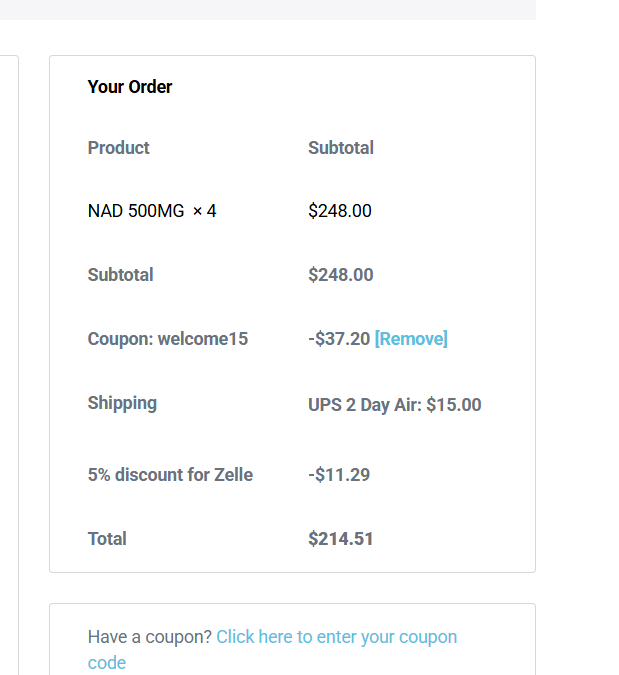Click the $248.00 amount in the Subtotal row

click(x=340, y=275)
